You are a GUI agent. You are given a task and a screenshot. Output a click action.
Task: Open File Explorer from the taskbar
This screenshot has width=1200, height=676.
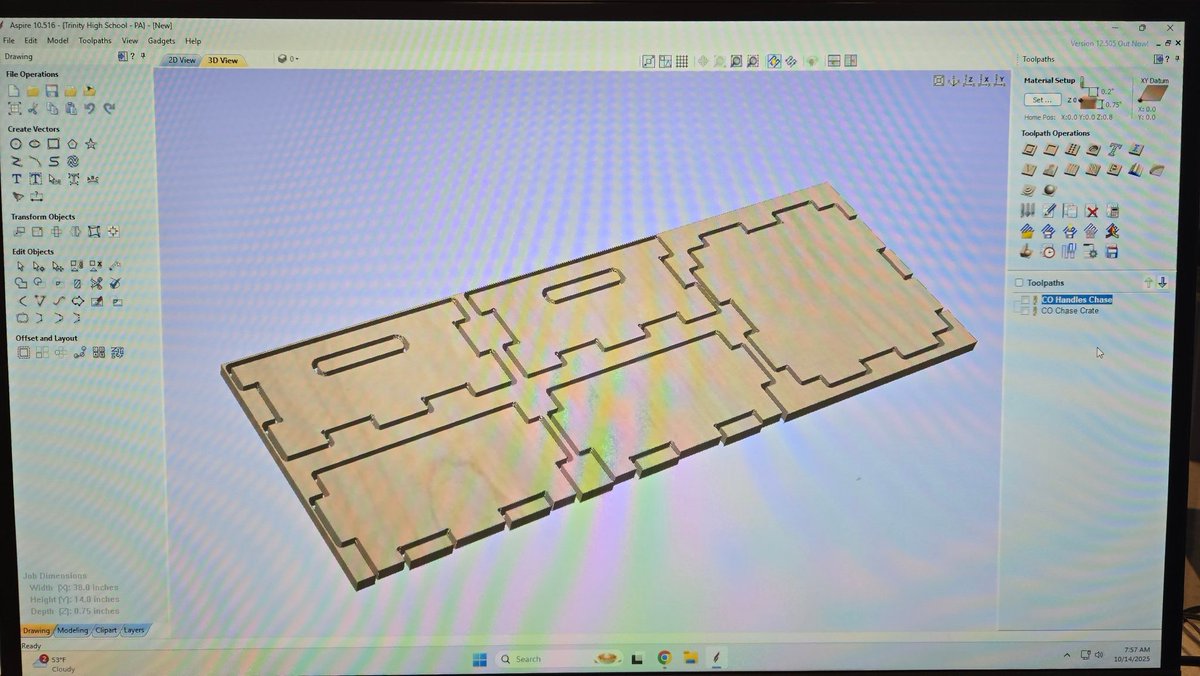click(690, 658)
